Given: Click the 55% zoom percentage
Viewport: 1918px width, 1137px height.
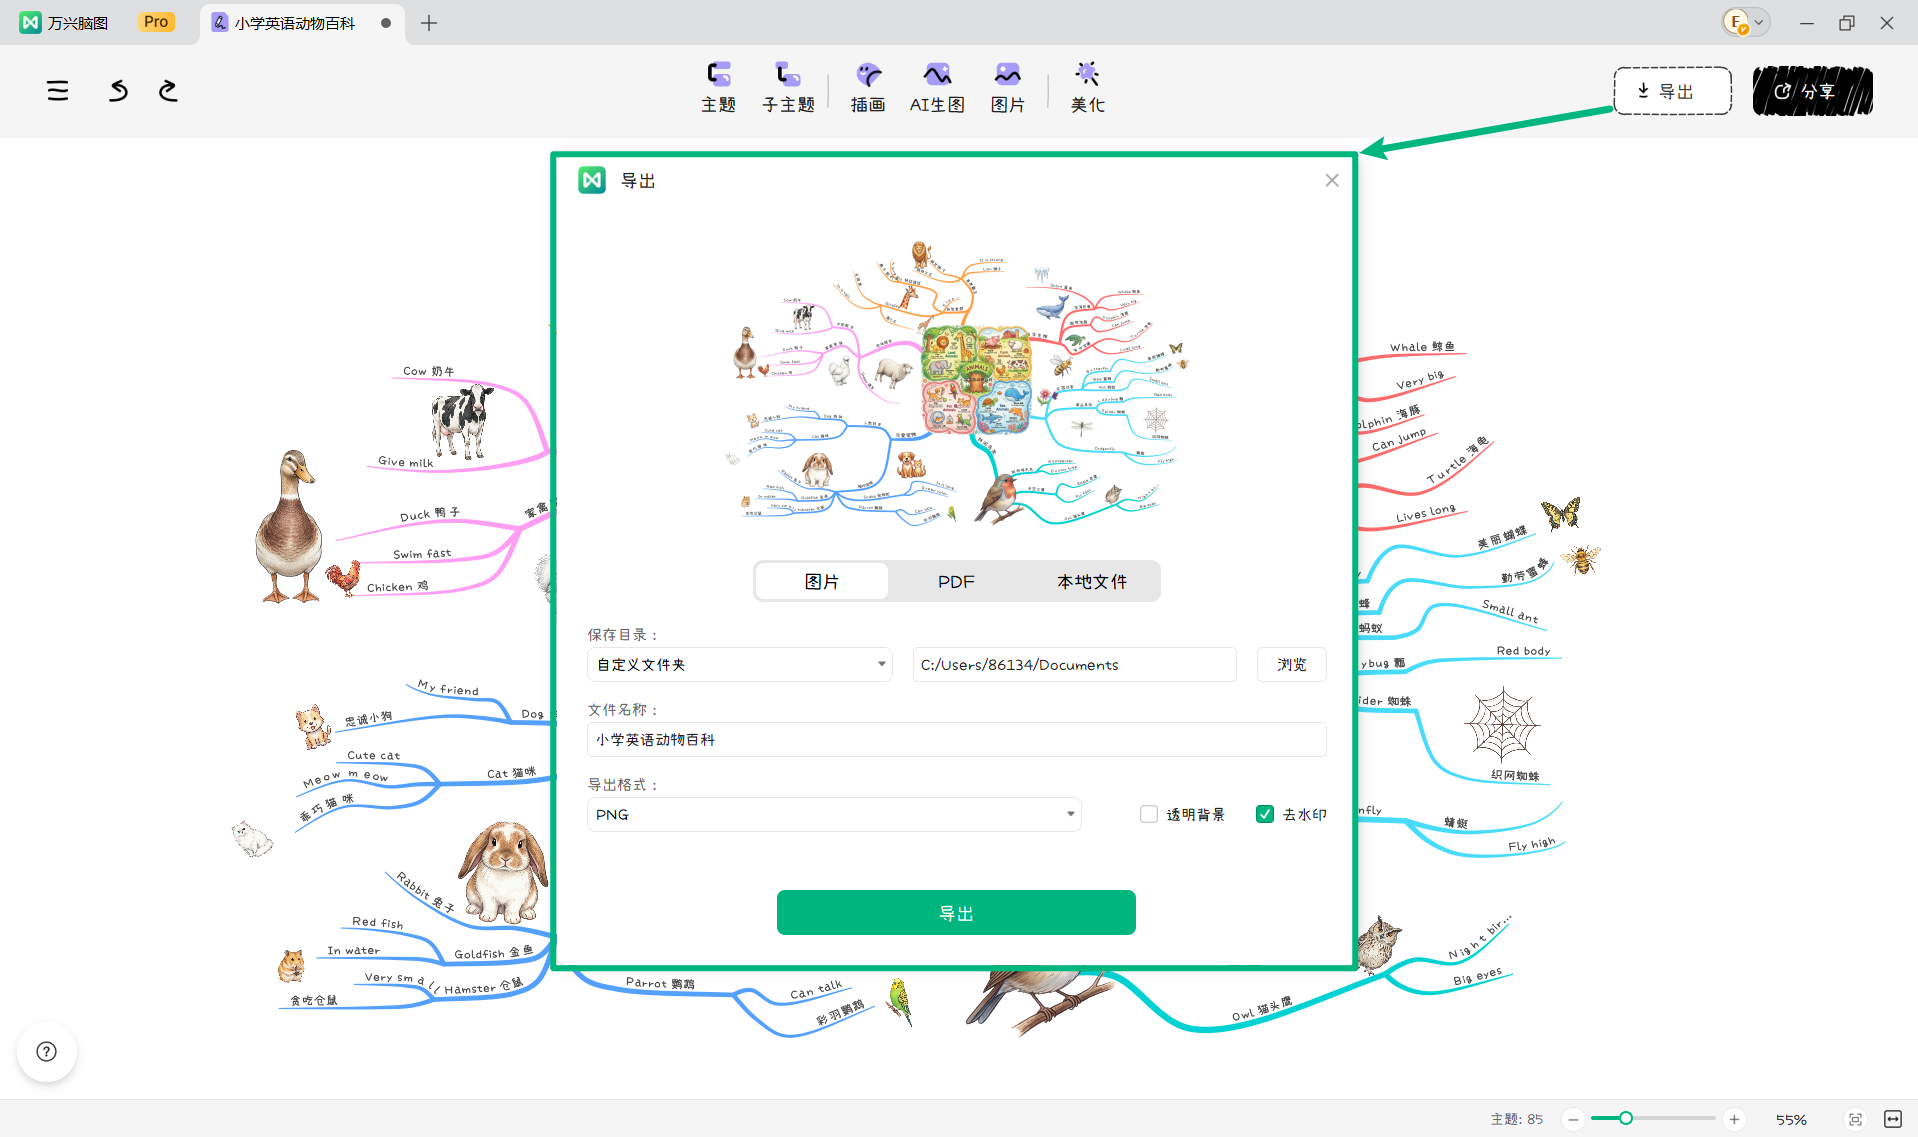Looking at the screenshot, I should click(1791, 1119).
